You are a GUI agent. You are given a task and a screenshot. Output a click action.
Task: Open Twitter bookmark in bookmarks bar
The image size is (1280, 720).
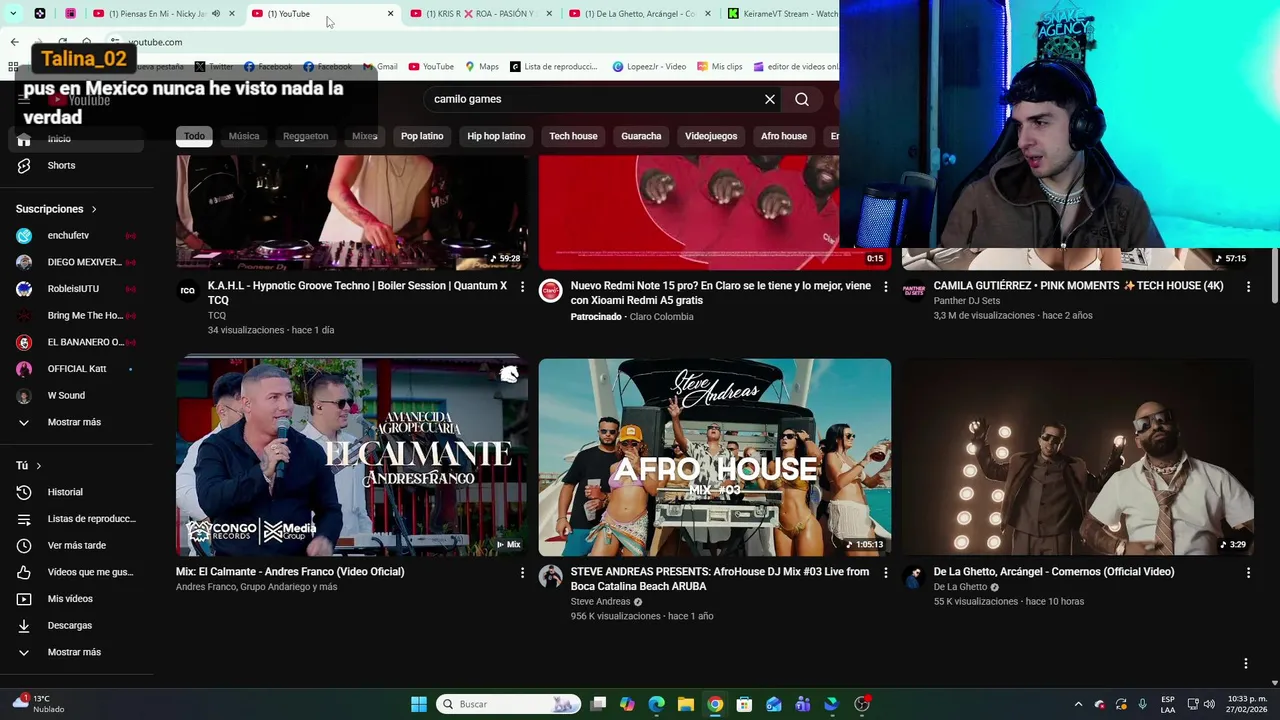coord(214,67)
